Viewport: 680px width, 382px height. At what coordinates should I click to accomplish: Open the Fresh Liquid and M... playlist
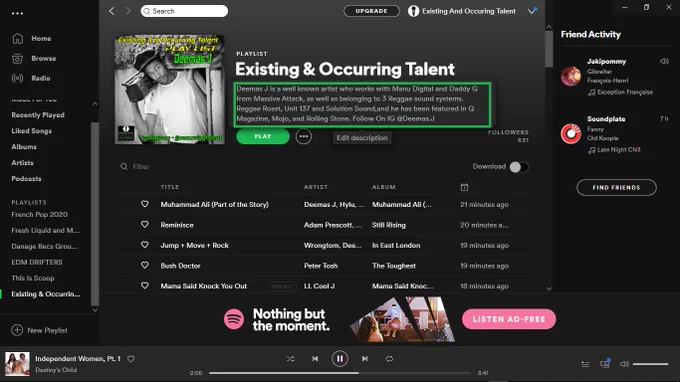point(45,230)
